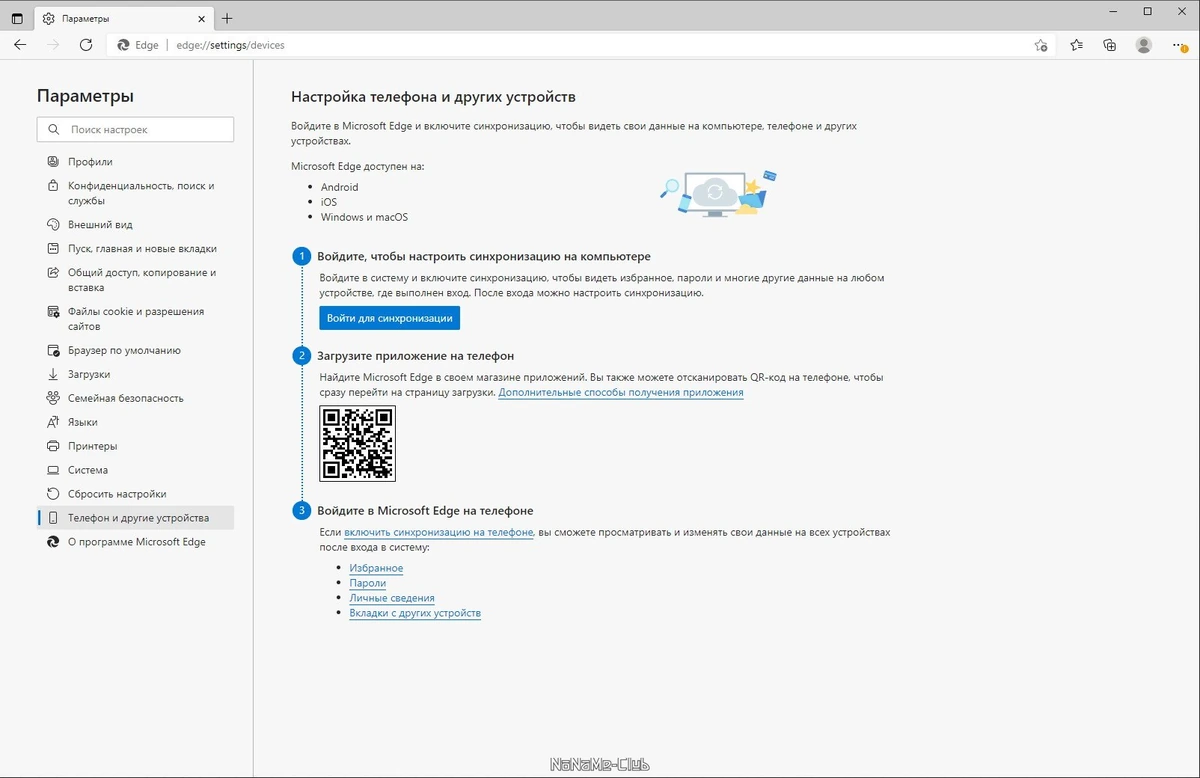1200x778 pixels.
Task: Open the Collections icon
Action: click(x=1110, y=45)
